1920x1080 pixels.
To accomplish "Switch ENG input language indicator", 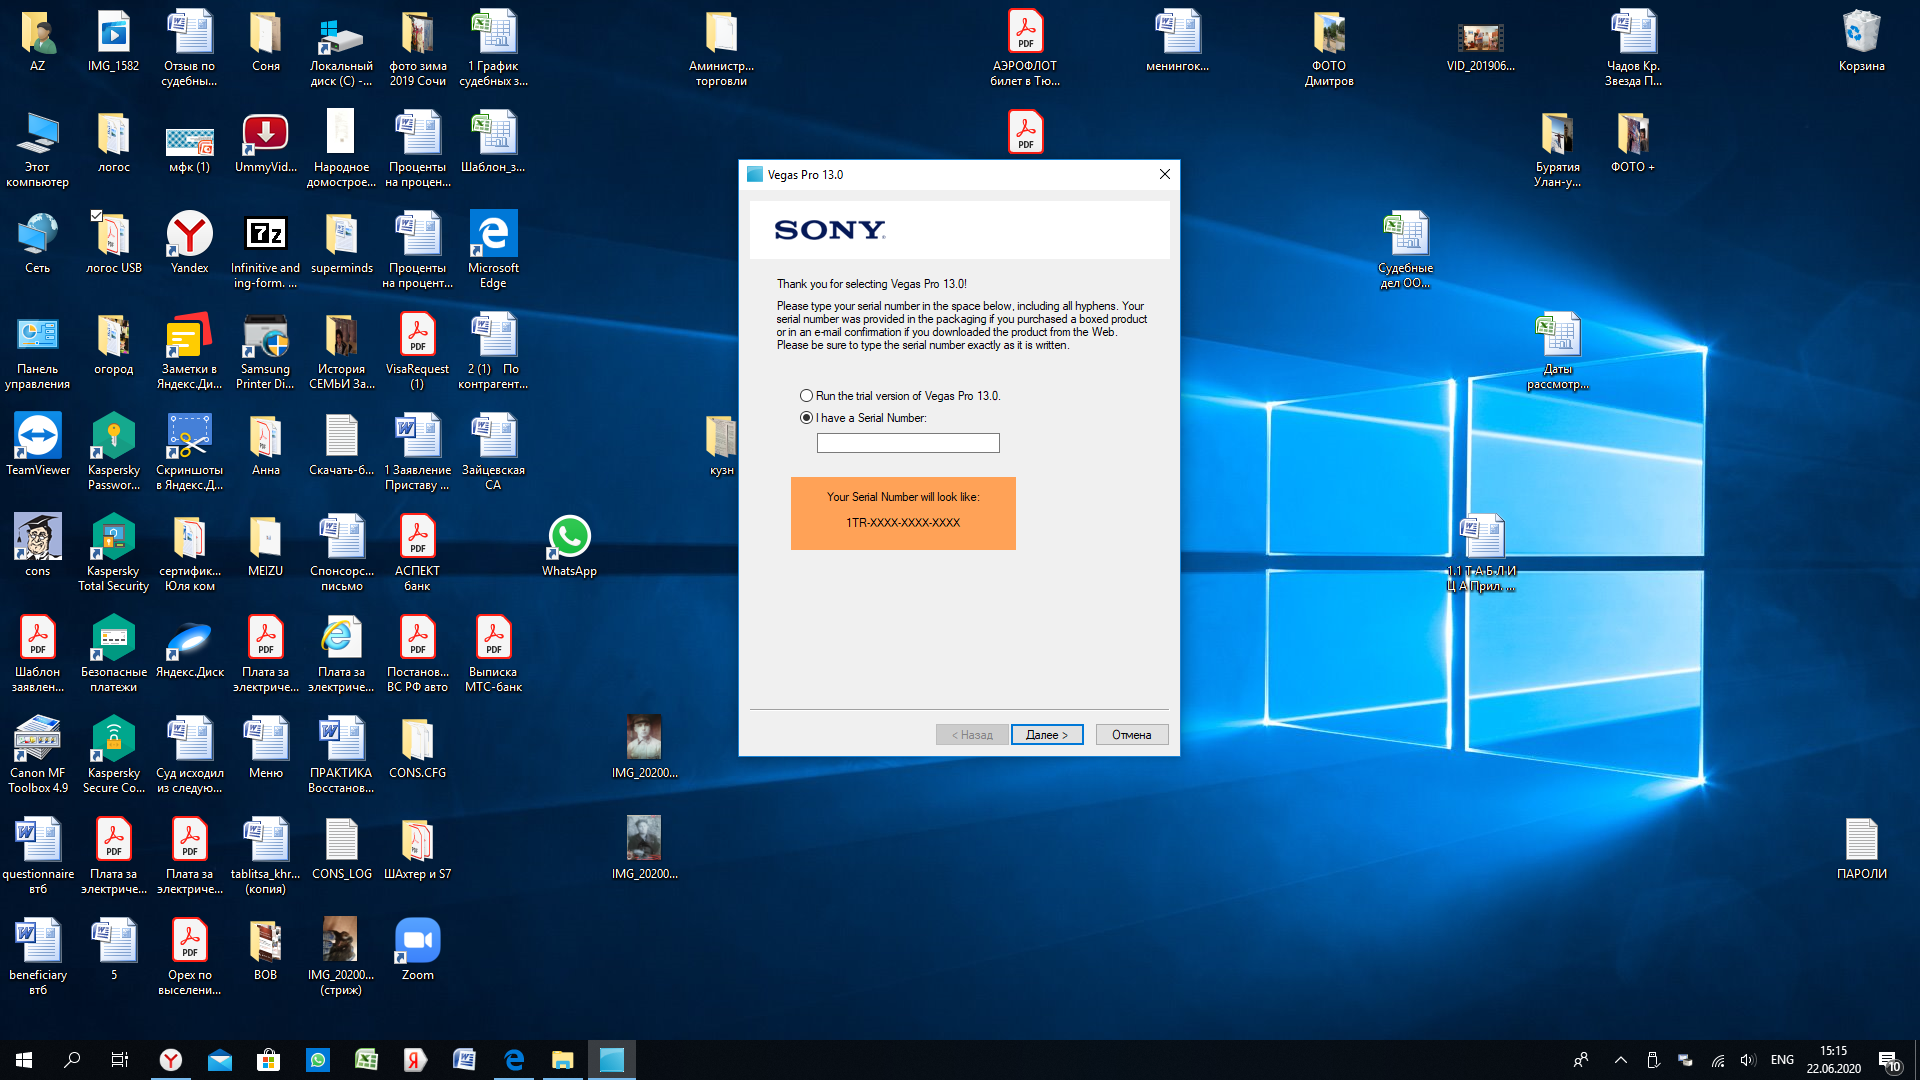I will (1782, 1060).
